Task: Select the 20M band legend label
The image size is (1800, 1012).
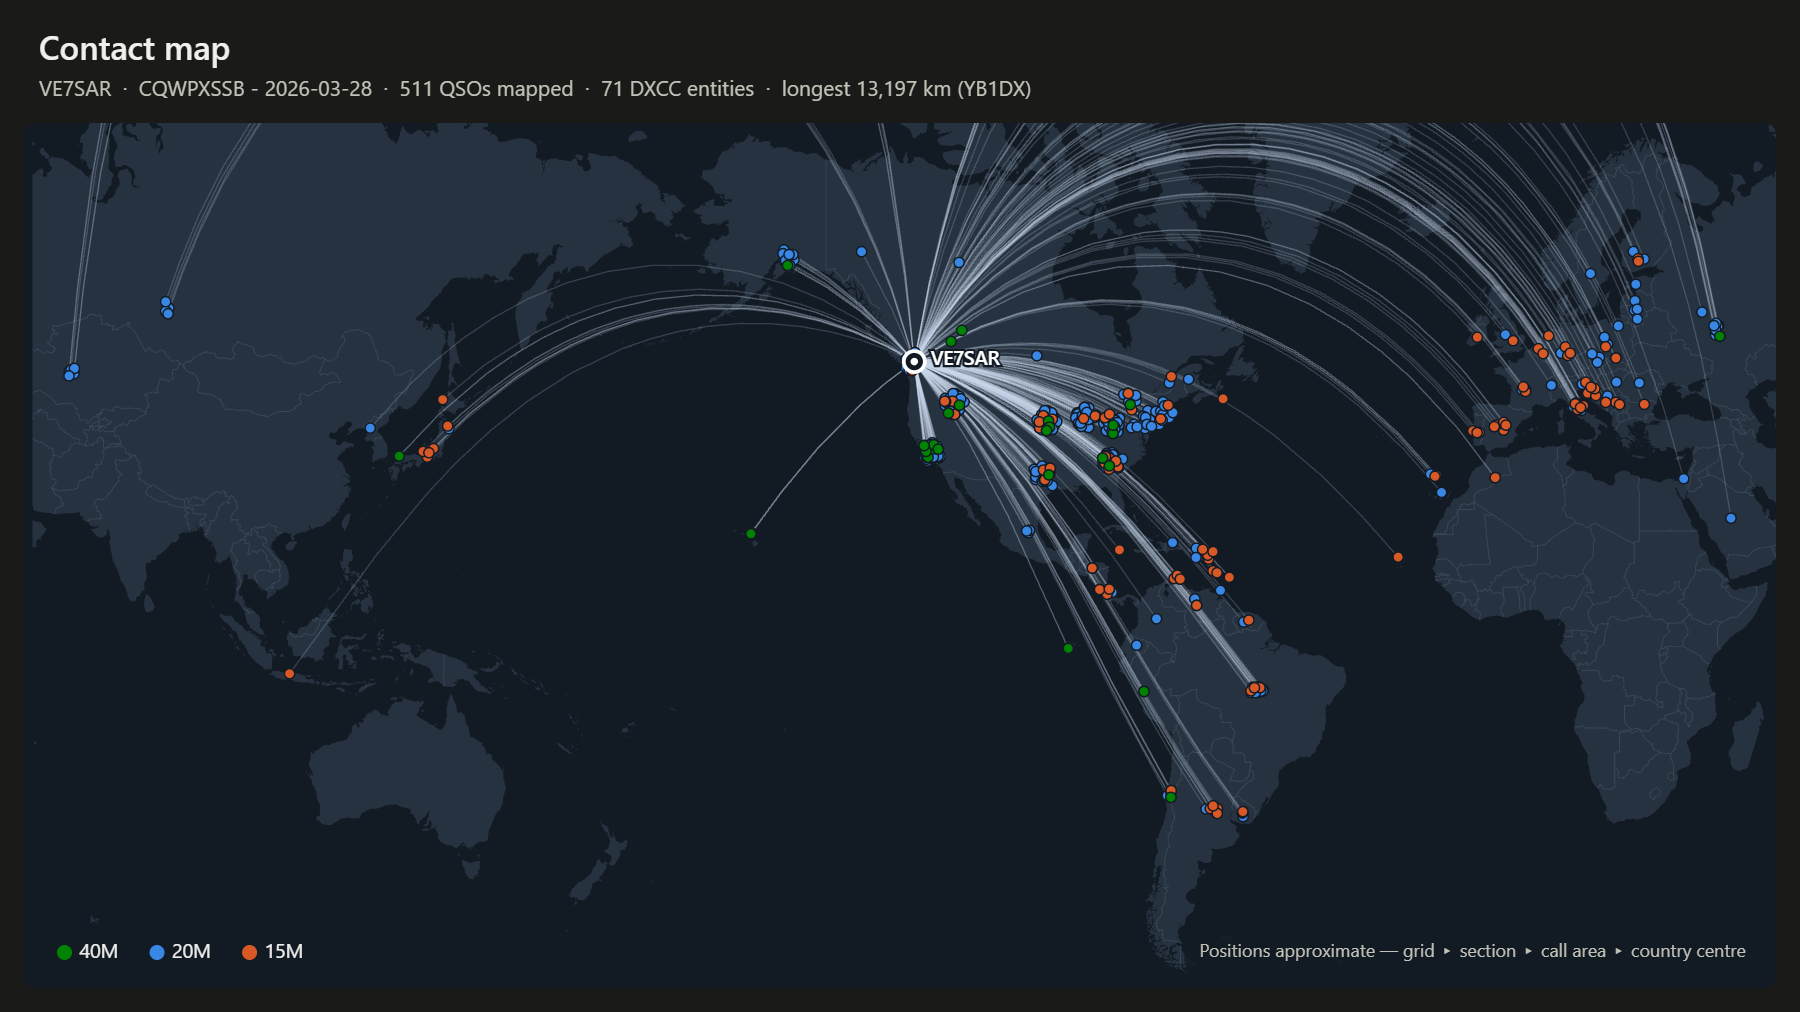Action: click(x=191, y=952)
